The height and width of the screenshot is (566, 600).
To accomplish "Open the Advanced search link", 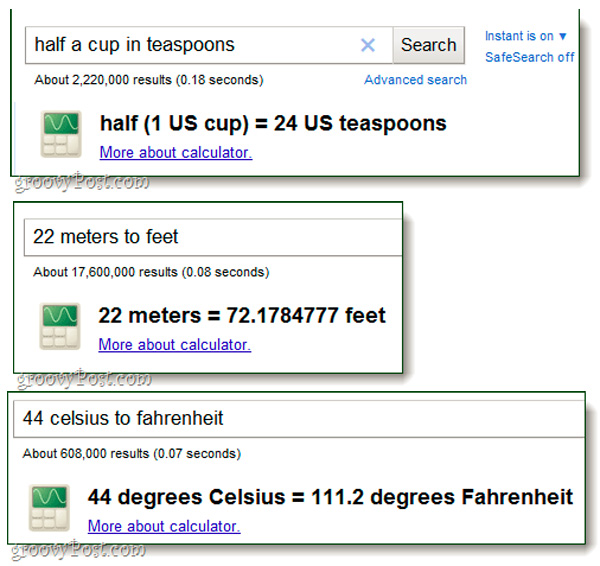I will (415, 80).
